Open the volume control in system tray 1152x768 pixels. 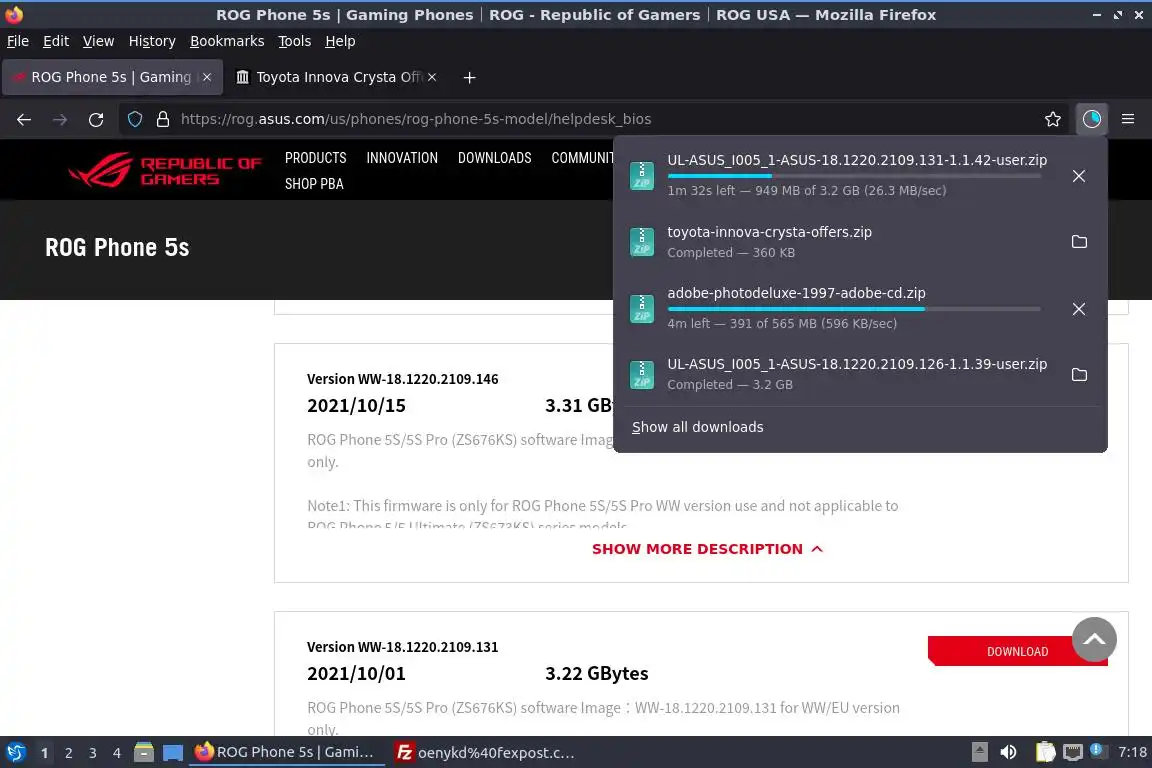coord(1009,752)
